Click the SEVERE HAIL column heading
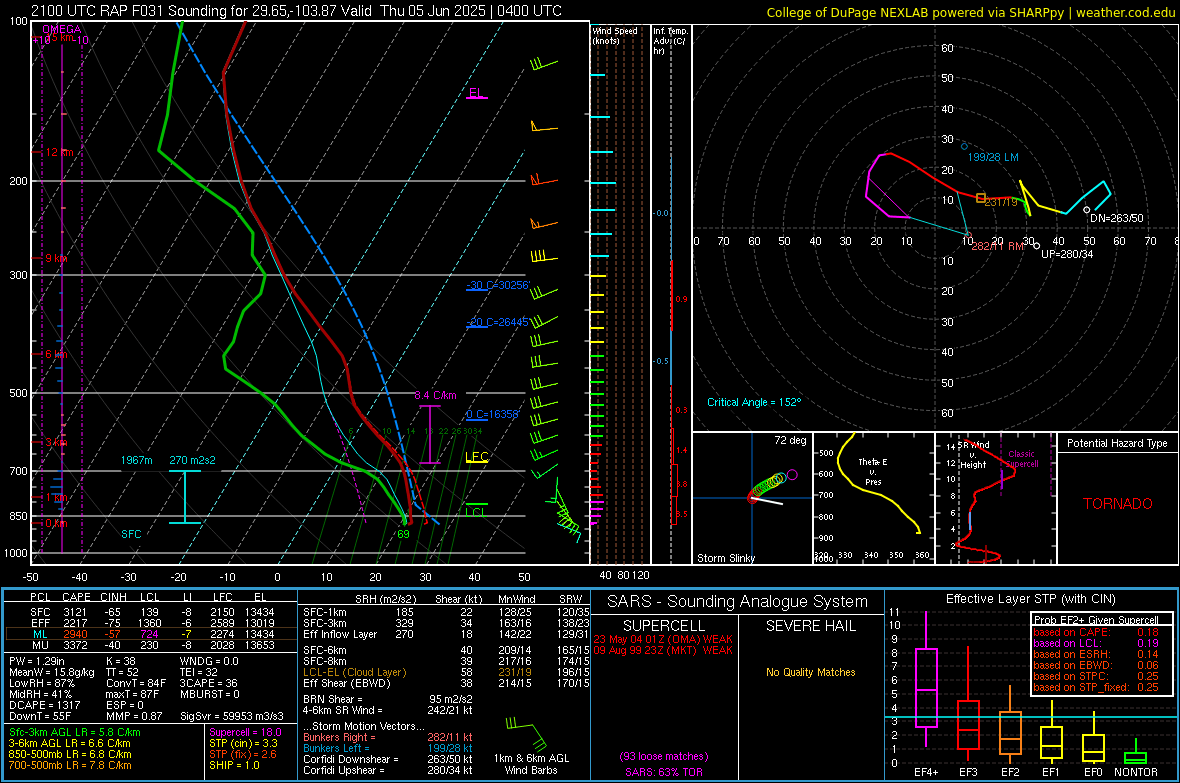Image resolution: width=1180 pixels, height=783 pixels. click(810, 626)
